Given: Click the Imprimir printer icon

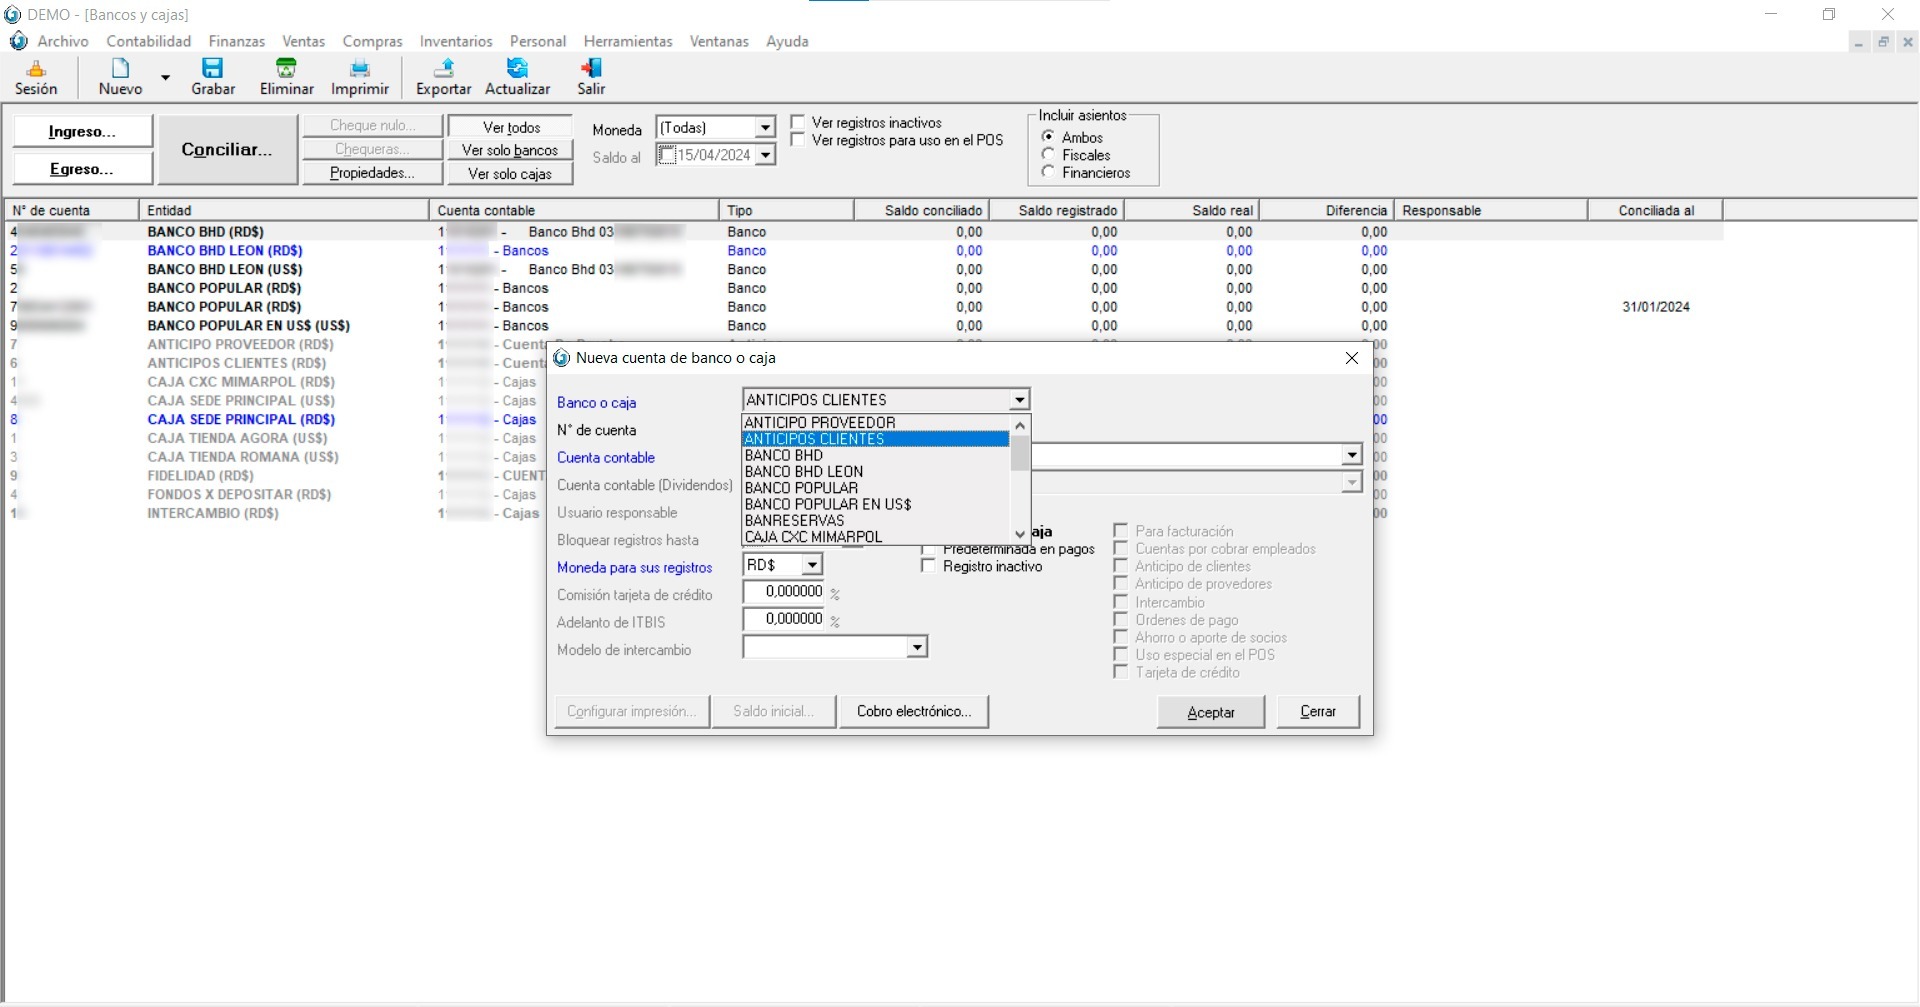Looking at the screenshot, I should pos(359,68).
